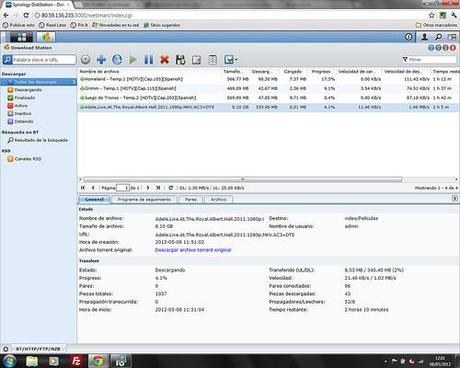Click the list document toolbar icon
The height and width of the screenshot is (368, 460).
[x=212, y=60]
